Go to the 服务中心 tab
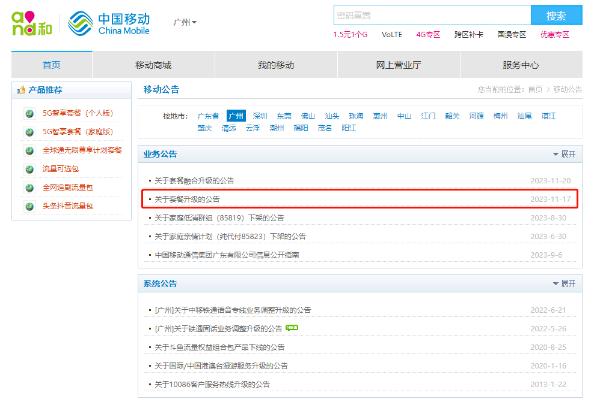Image resolution: width=600 pixels, height=417 pixels. (x=520, y=65)
